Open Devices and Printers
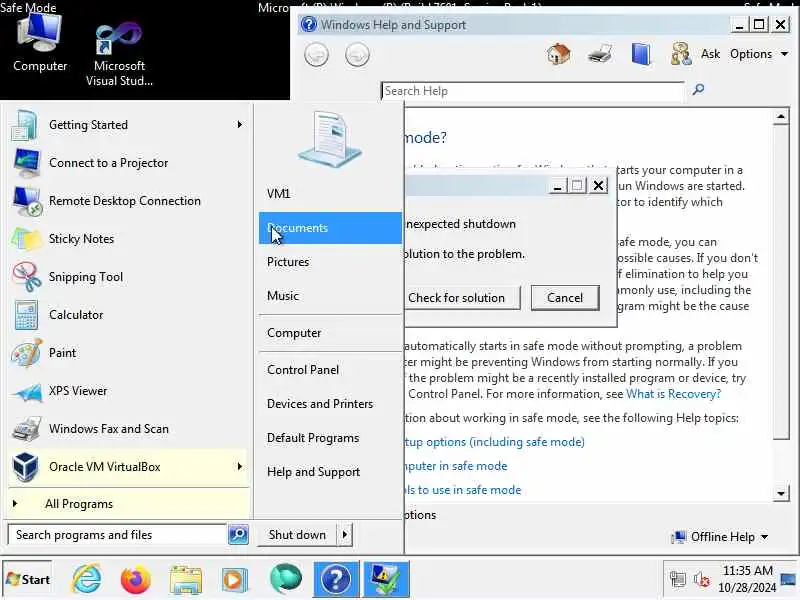 click(330, 404)
